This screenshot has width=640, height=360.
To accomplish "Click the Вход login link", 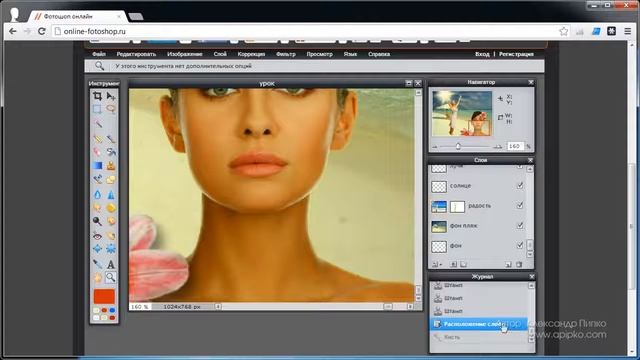I will pos(482,54).
